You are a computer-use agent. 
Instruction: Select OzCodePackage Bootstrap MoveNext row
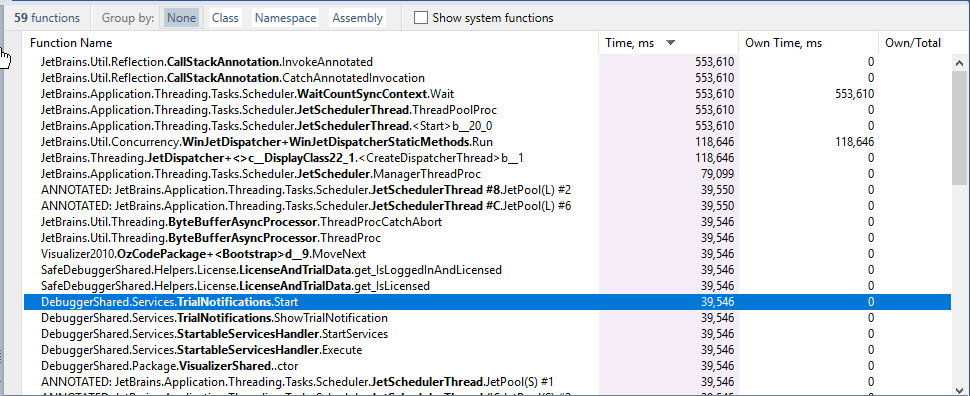(487, 254)
